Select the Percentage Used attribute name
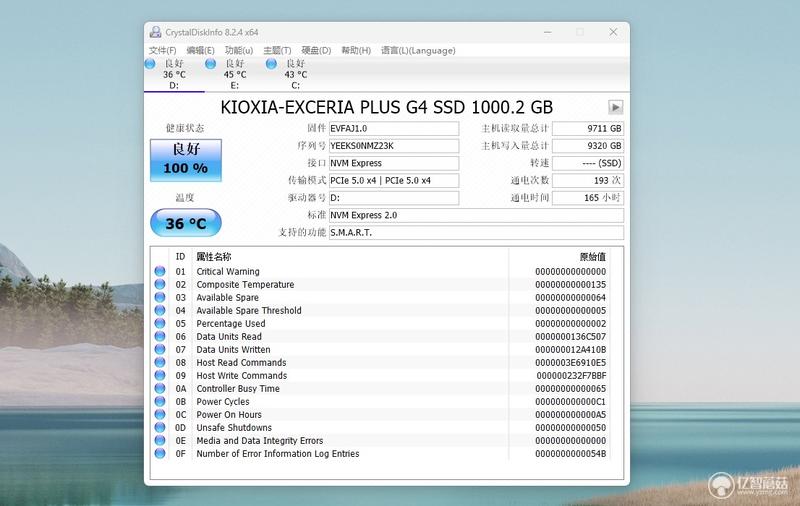This screenshot has height=506, width=800. (x=231, y=323)
